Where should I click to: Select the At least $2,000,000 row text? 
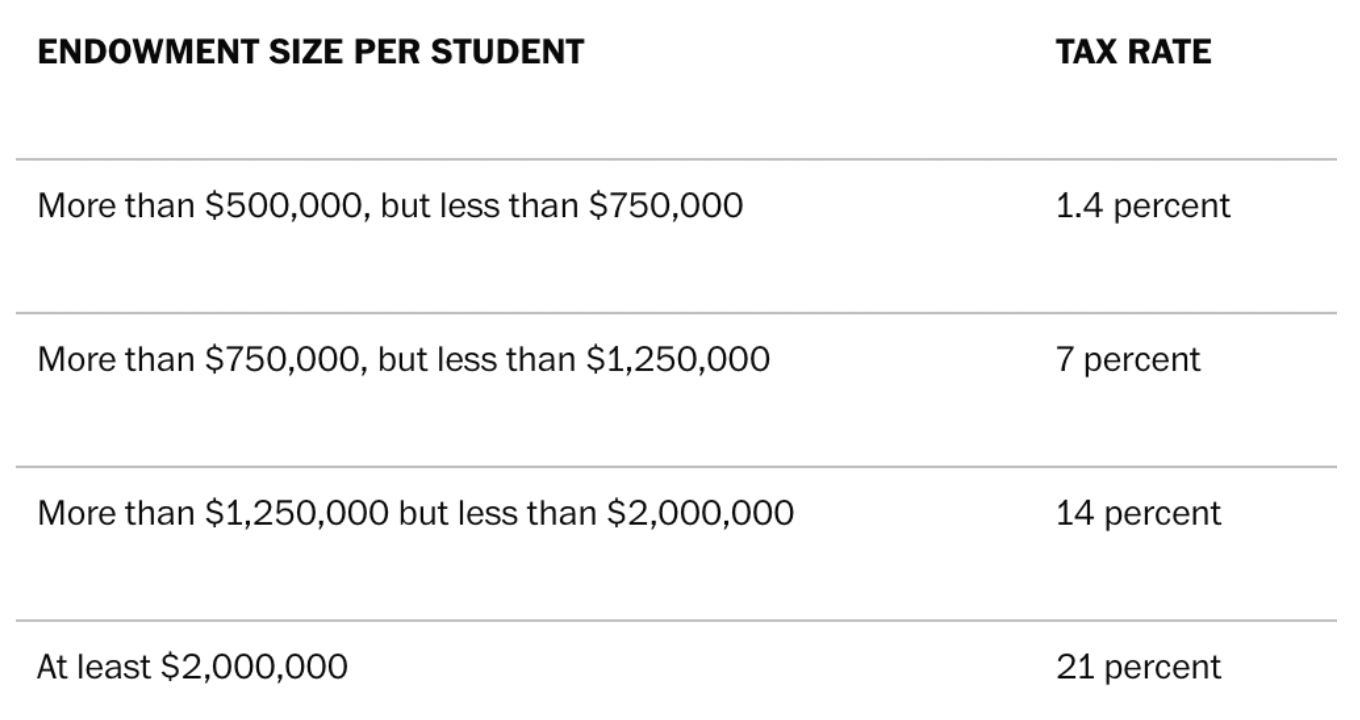point(192,666)
